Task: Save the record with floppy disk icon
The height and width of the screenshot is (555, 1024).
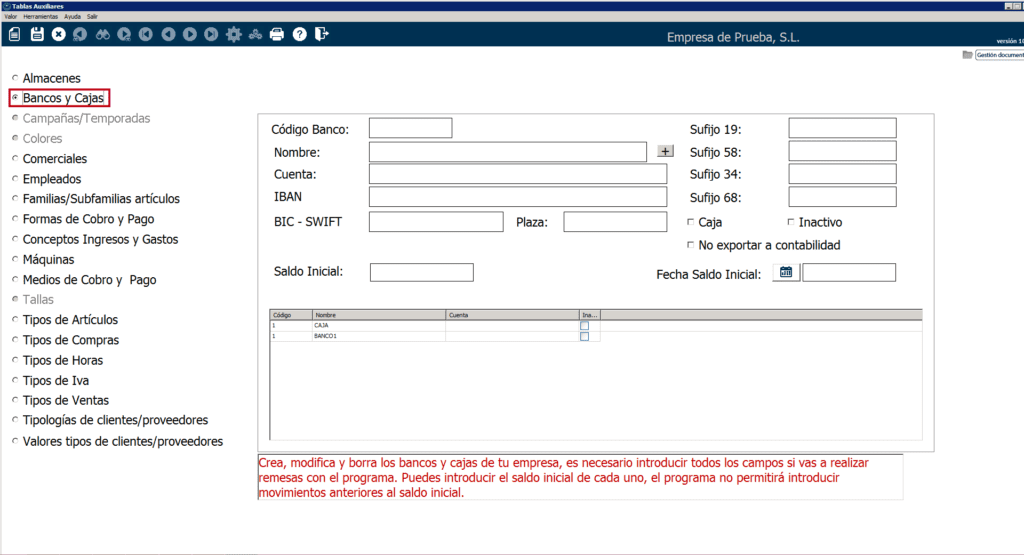Action: [x=37, y=35]
